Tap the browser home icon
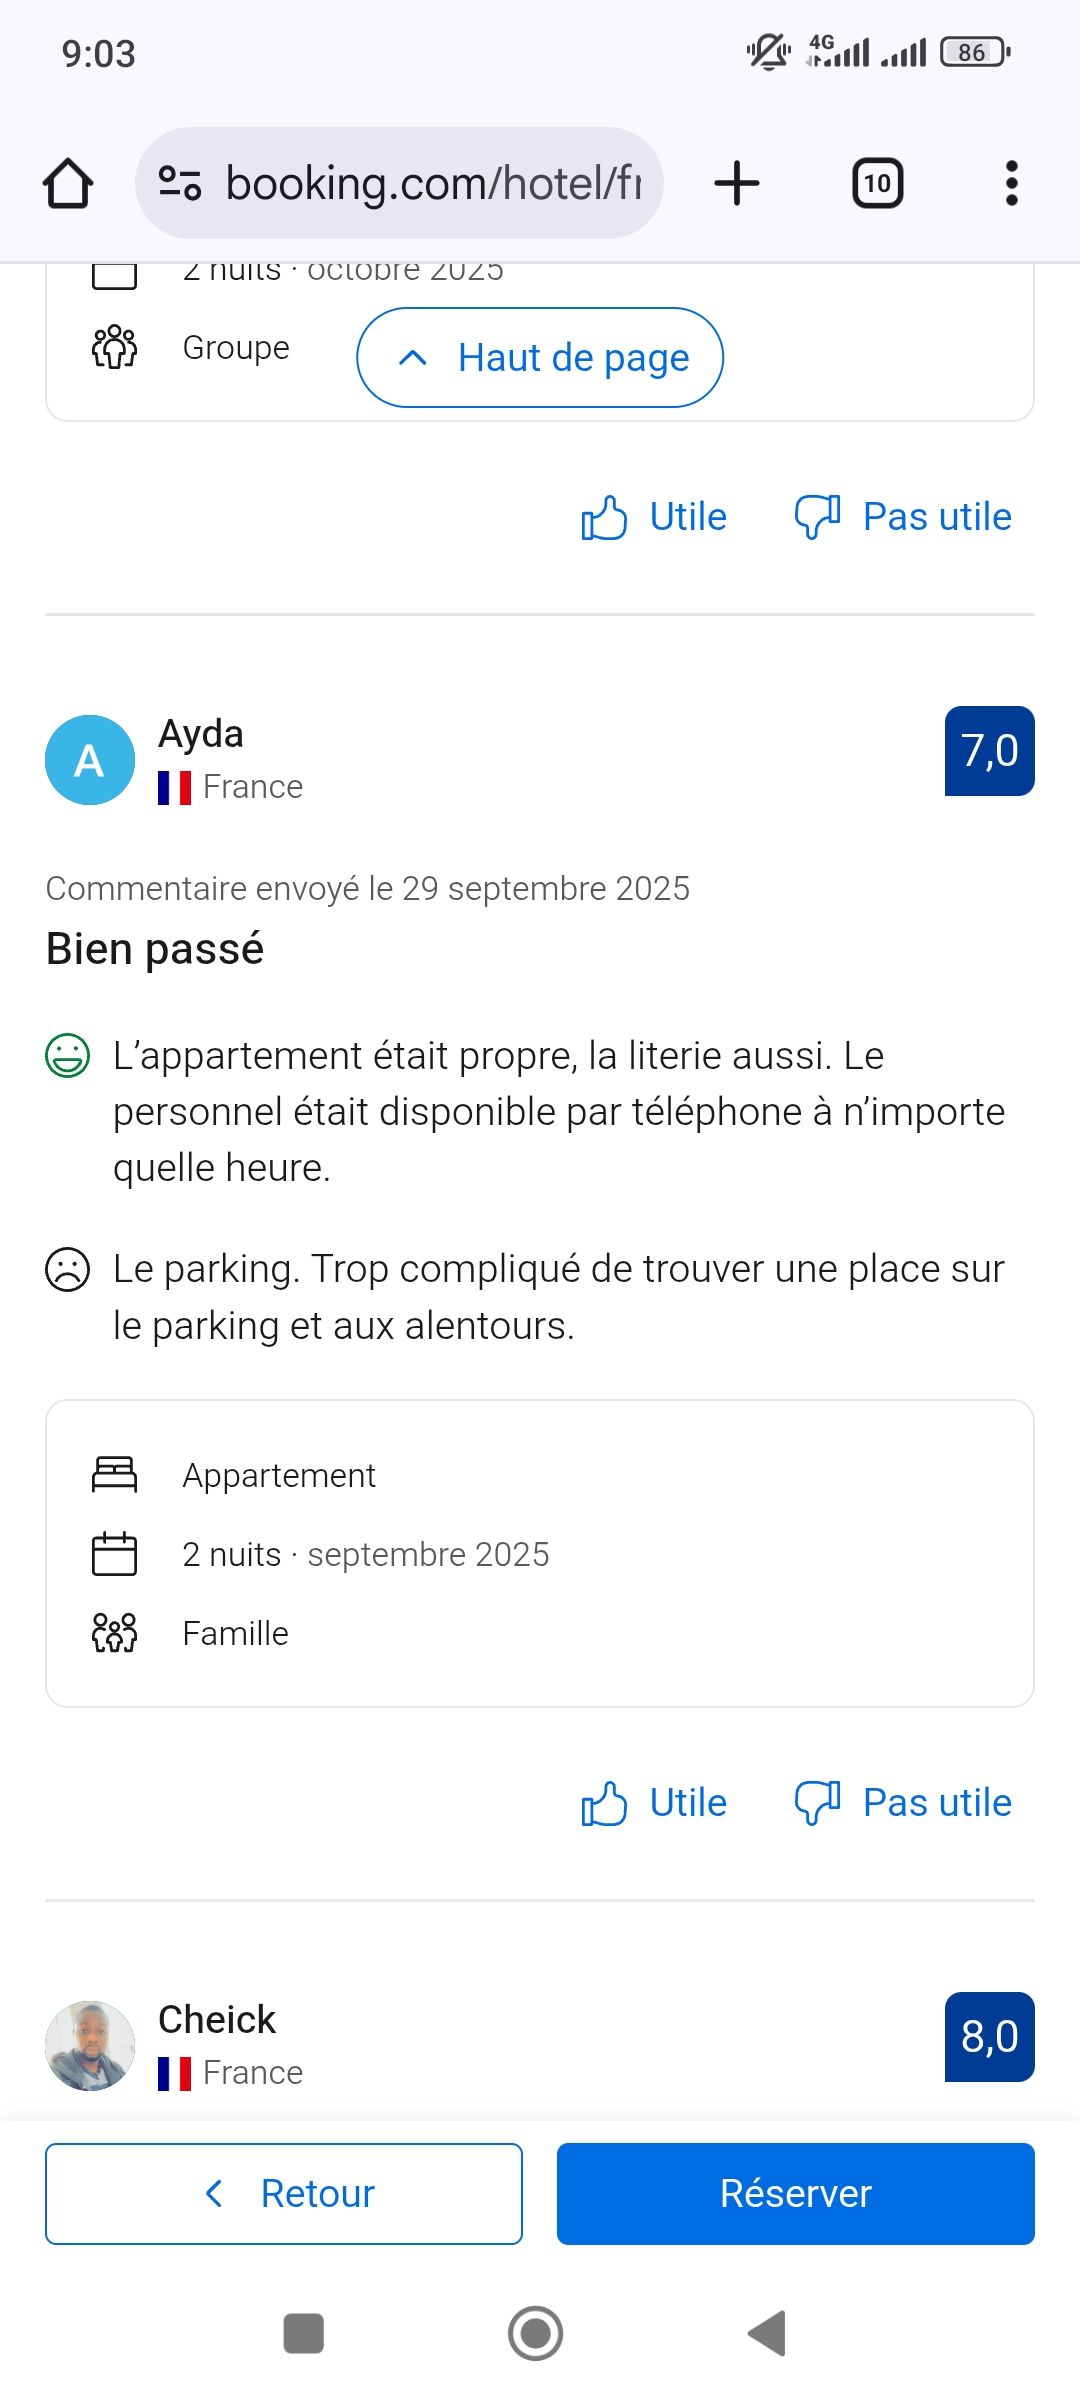 coord(68,184)
